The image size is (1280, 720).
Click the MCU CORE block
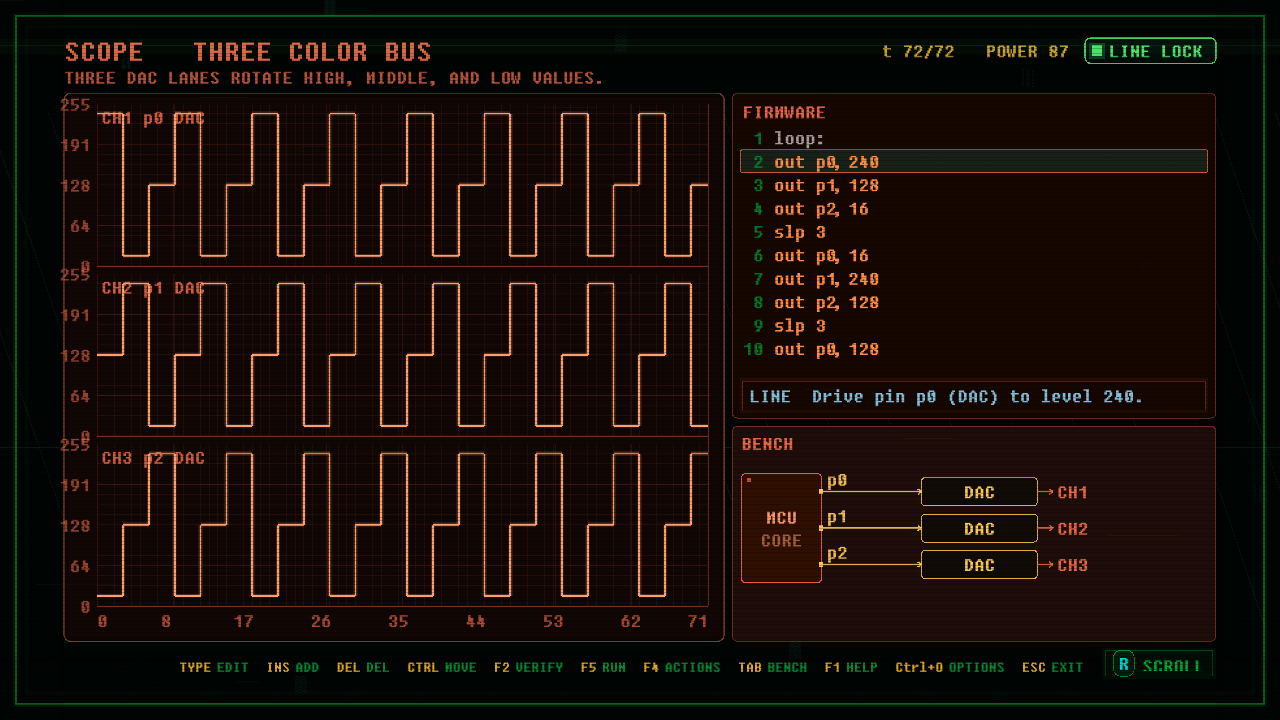[781, 528]
